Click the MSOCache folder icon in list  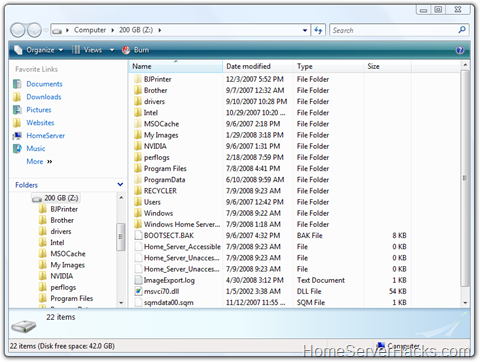tap(138, 124)
